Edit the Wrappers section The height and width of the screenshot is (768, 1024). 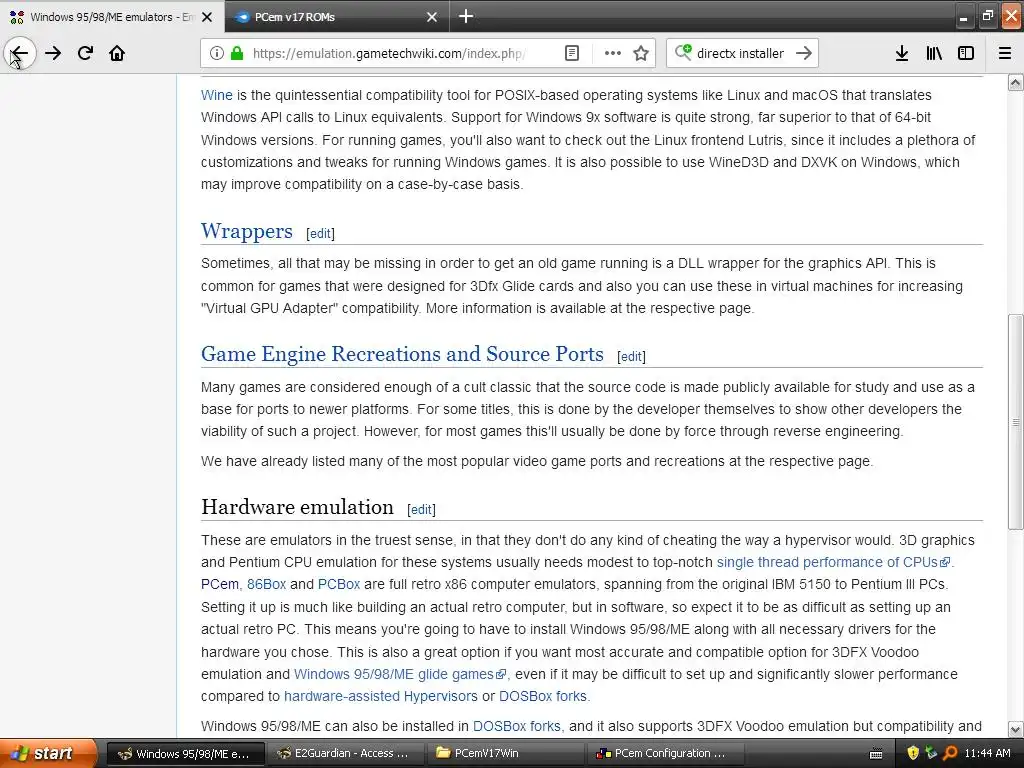click(320, 234)
